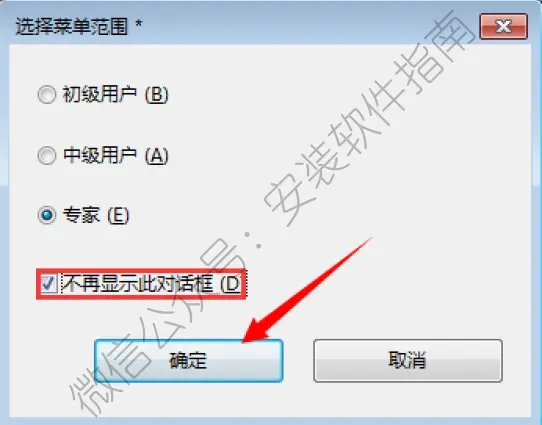The height and width of the screenshot is (425, 542).
Task: Confirm the menu scope with 确定
Action: [x=189, y=361]
